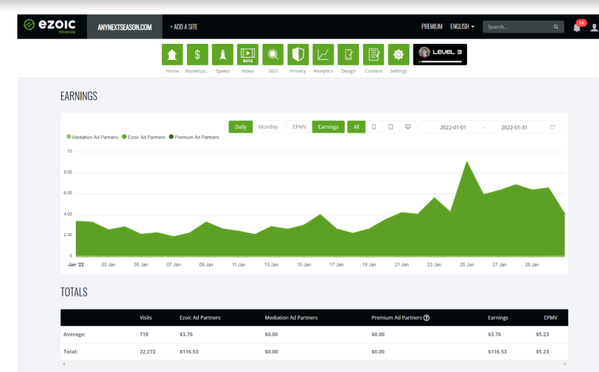Viewport: 599px width, 372px height.
Task: Expand the English language dropdown
Action: [x=462, y=26]
